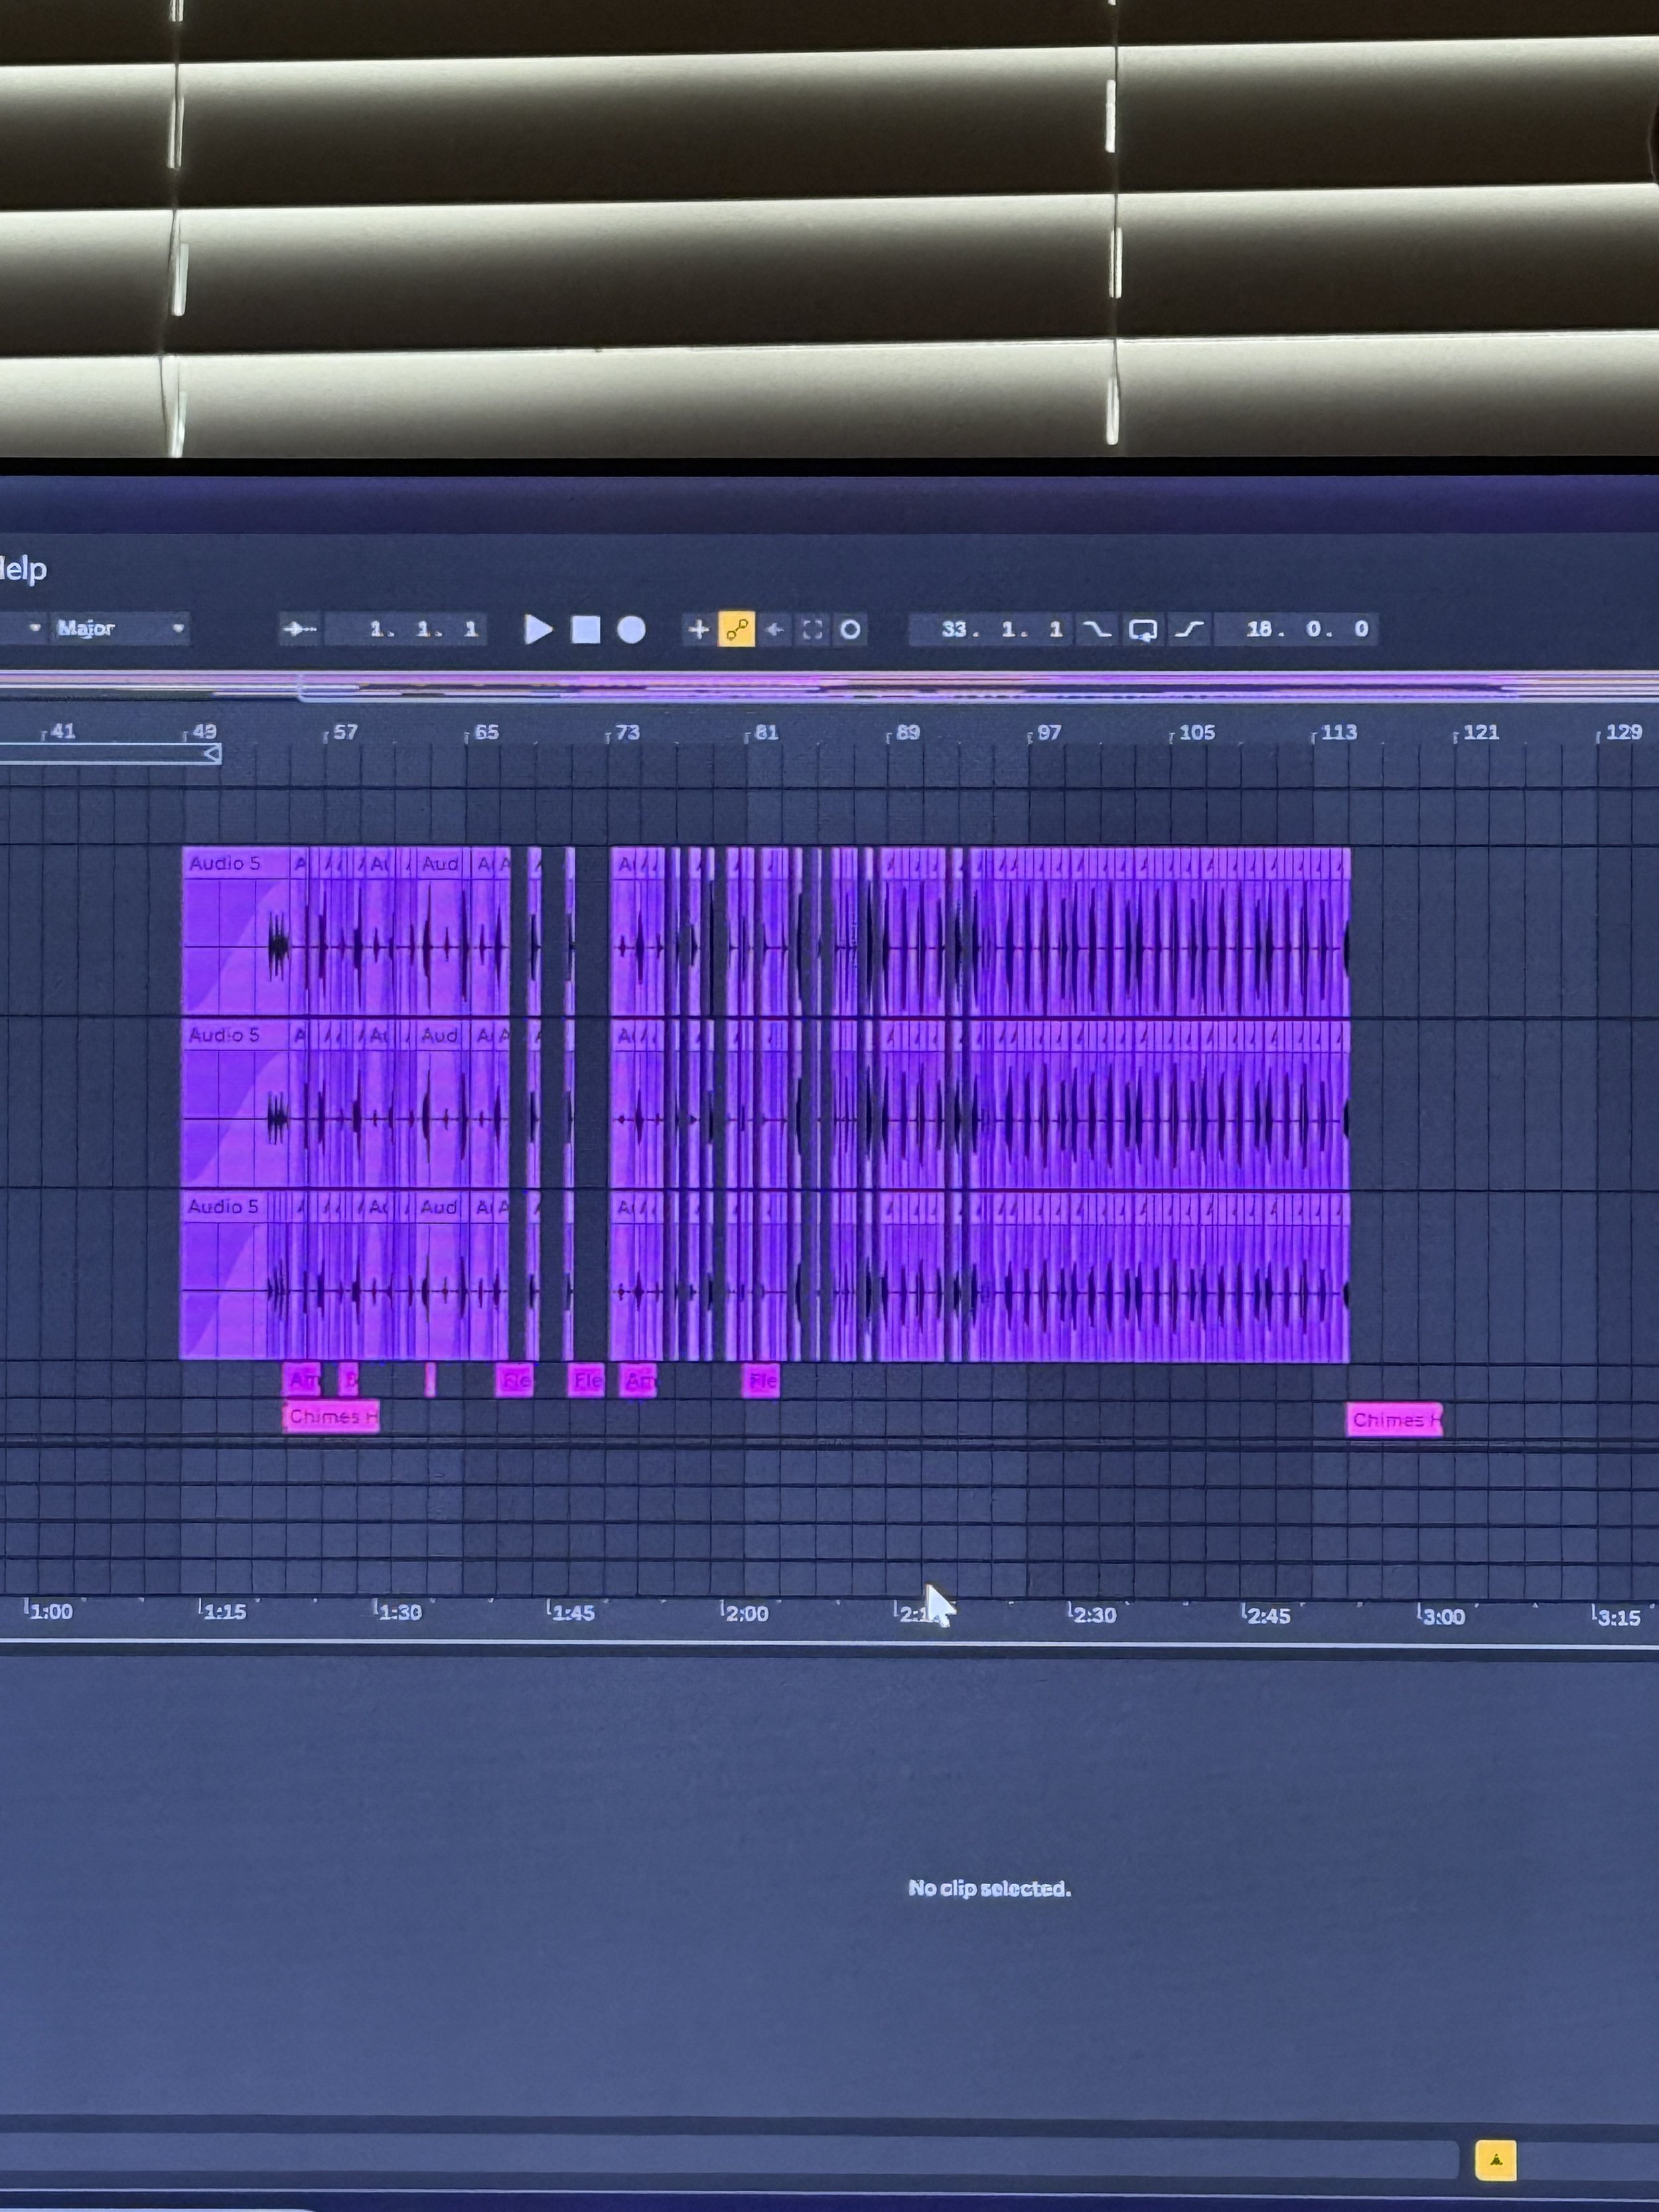Image resolution: width=1659 pixels, height=2212 pixels.
Task: Click the arrangement position field 1.1.1
Action: [x=421, y=629]
